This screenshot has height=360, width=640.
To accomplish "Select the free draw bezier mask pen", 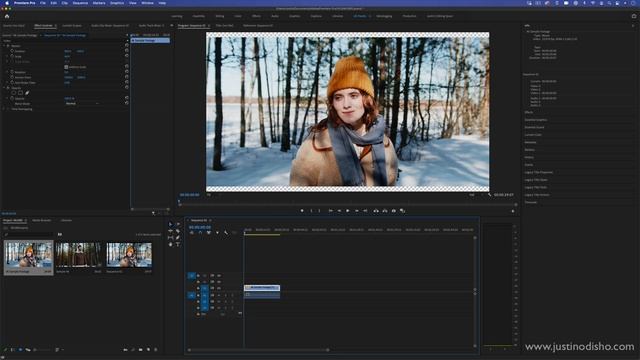I will pos(27,93).
